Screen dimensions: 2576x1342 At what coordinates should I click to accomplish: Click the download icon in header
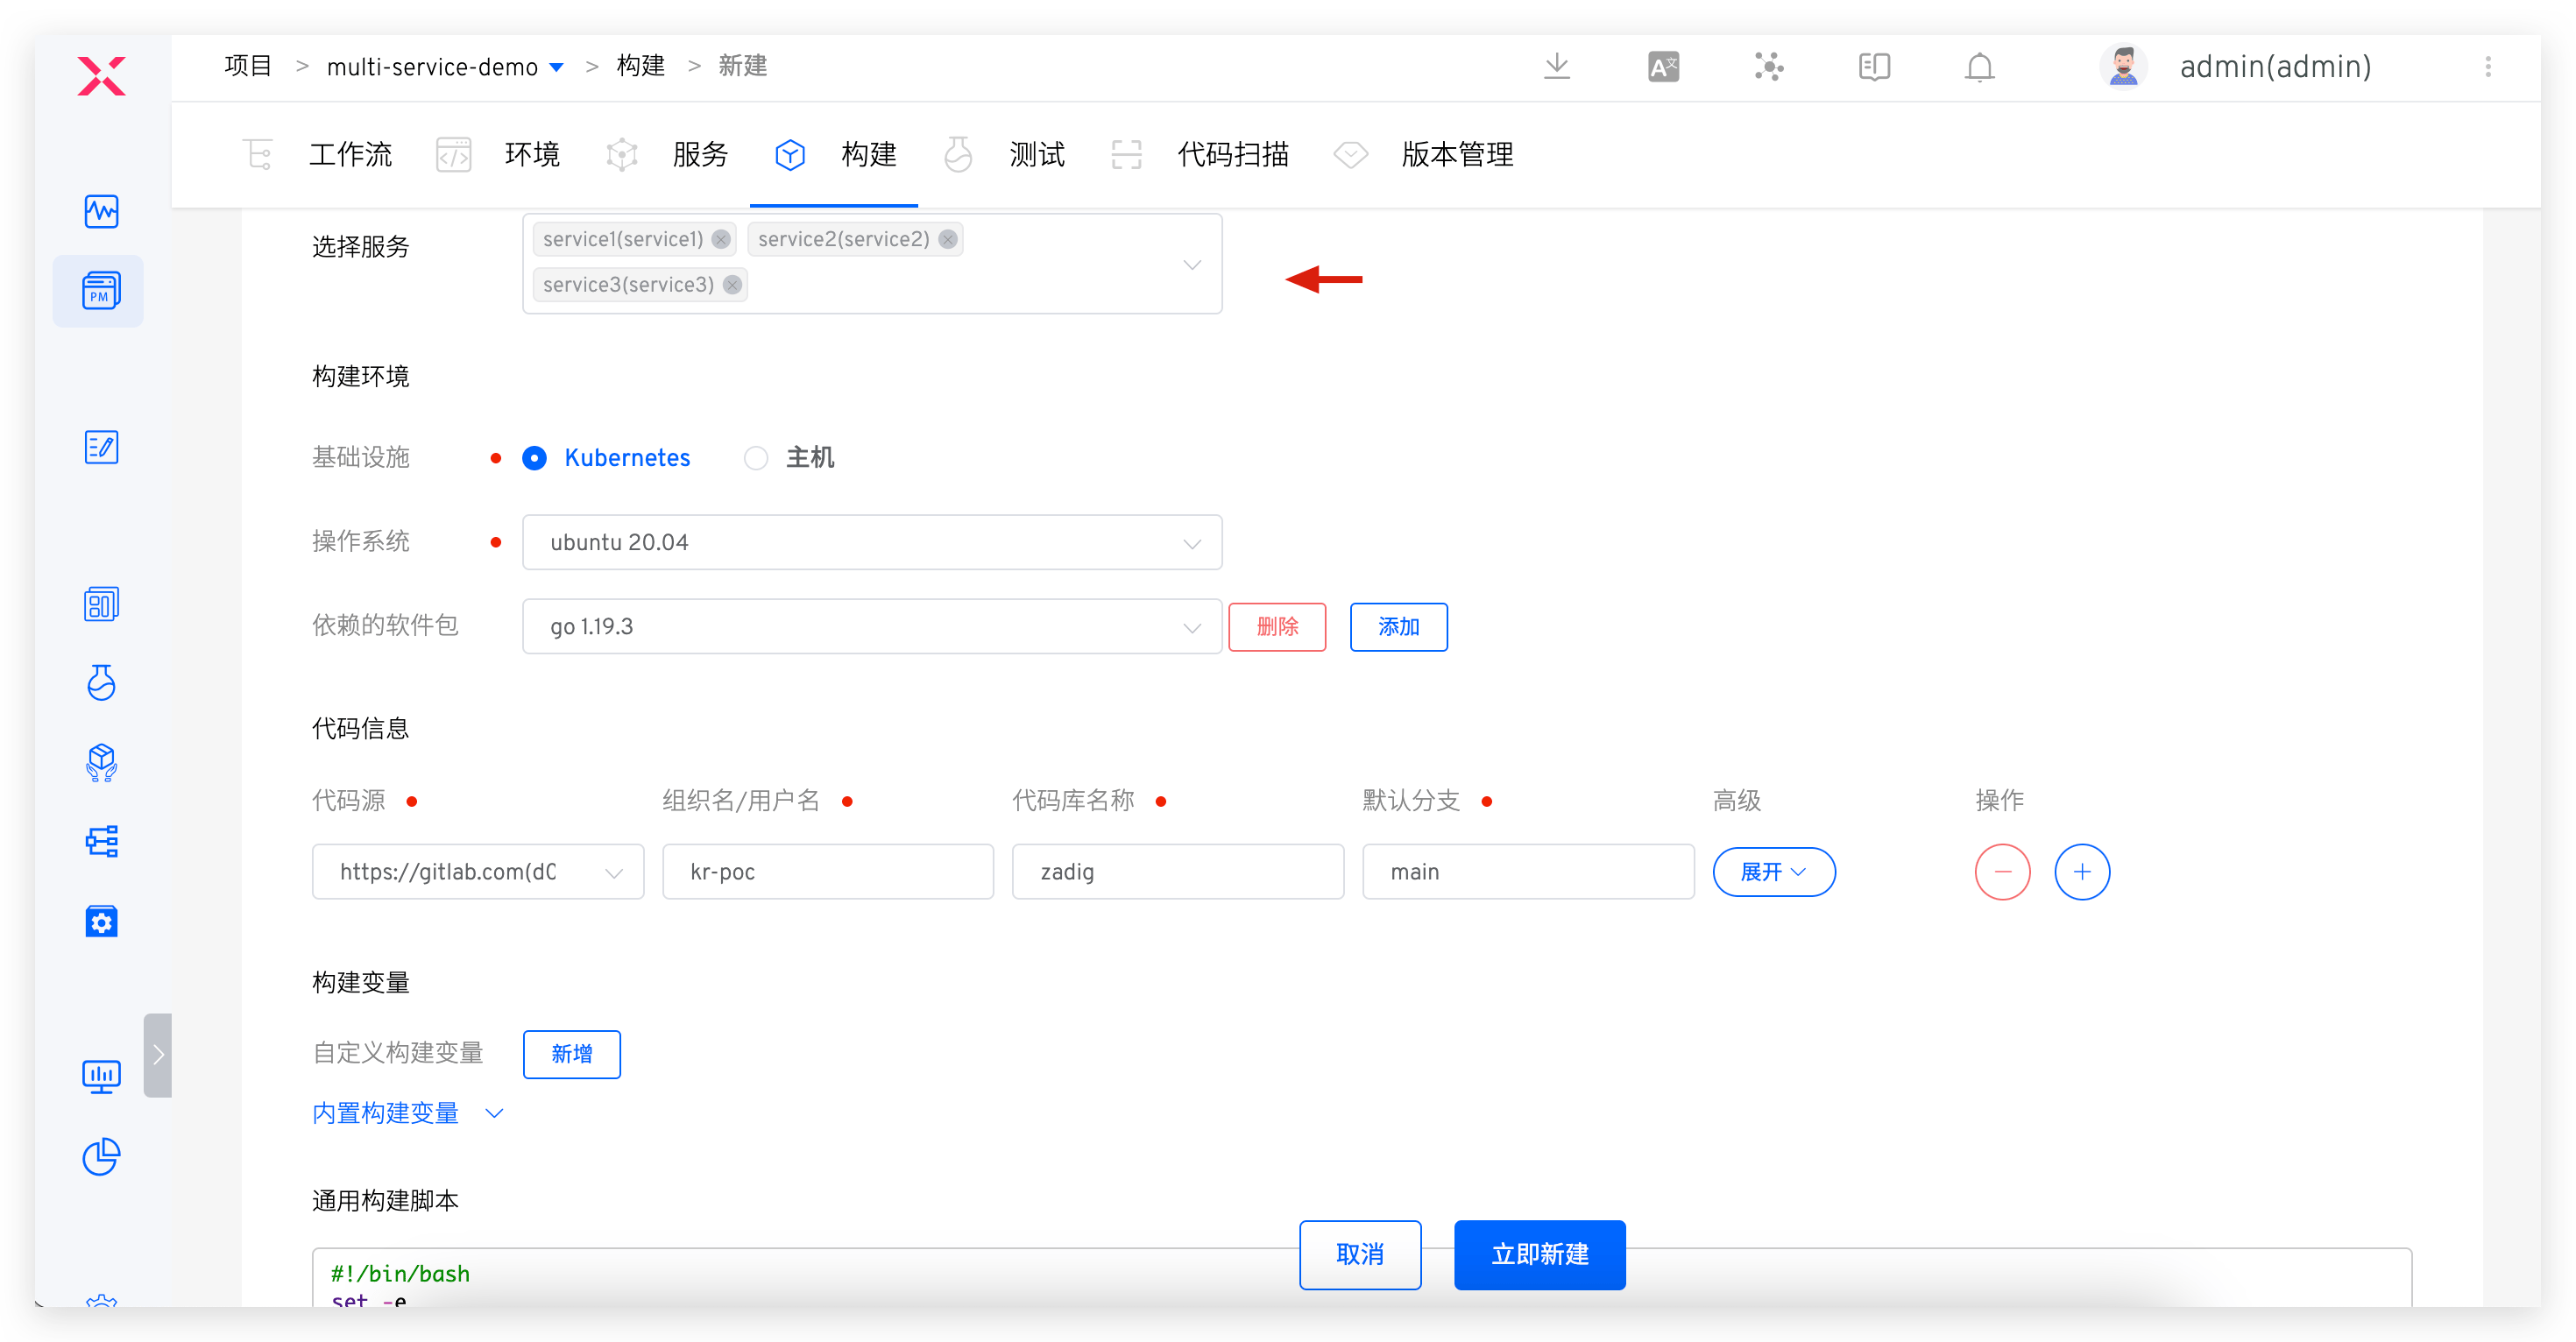(x=1556, y=67)
